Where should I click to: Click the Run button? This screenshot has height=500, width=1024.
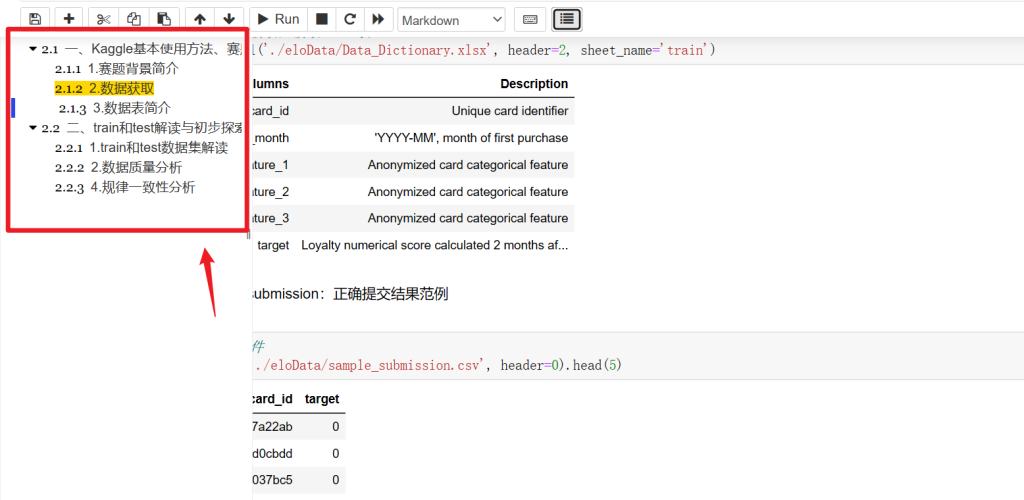277,19
